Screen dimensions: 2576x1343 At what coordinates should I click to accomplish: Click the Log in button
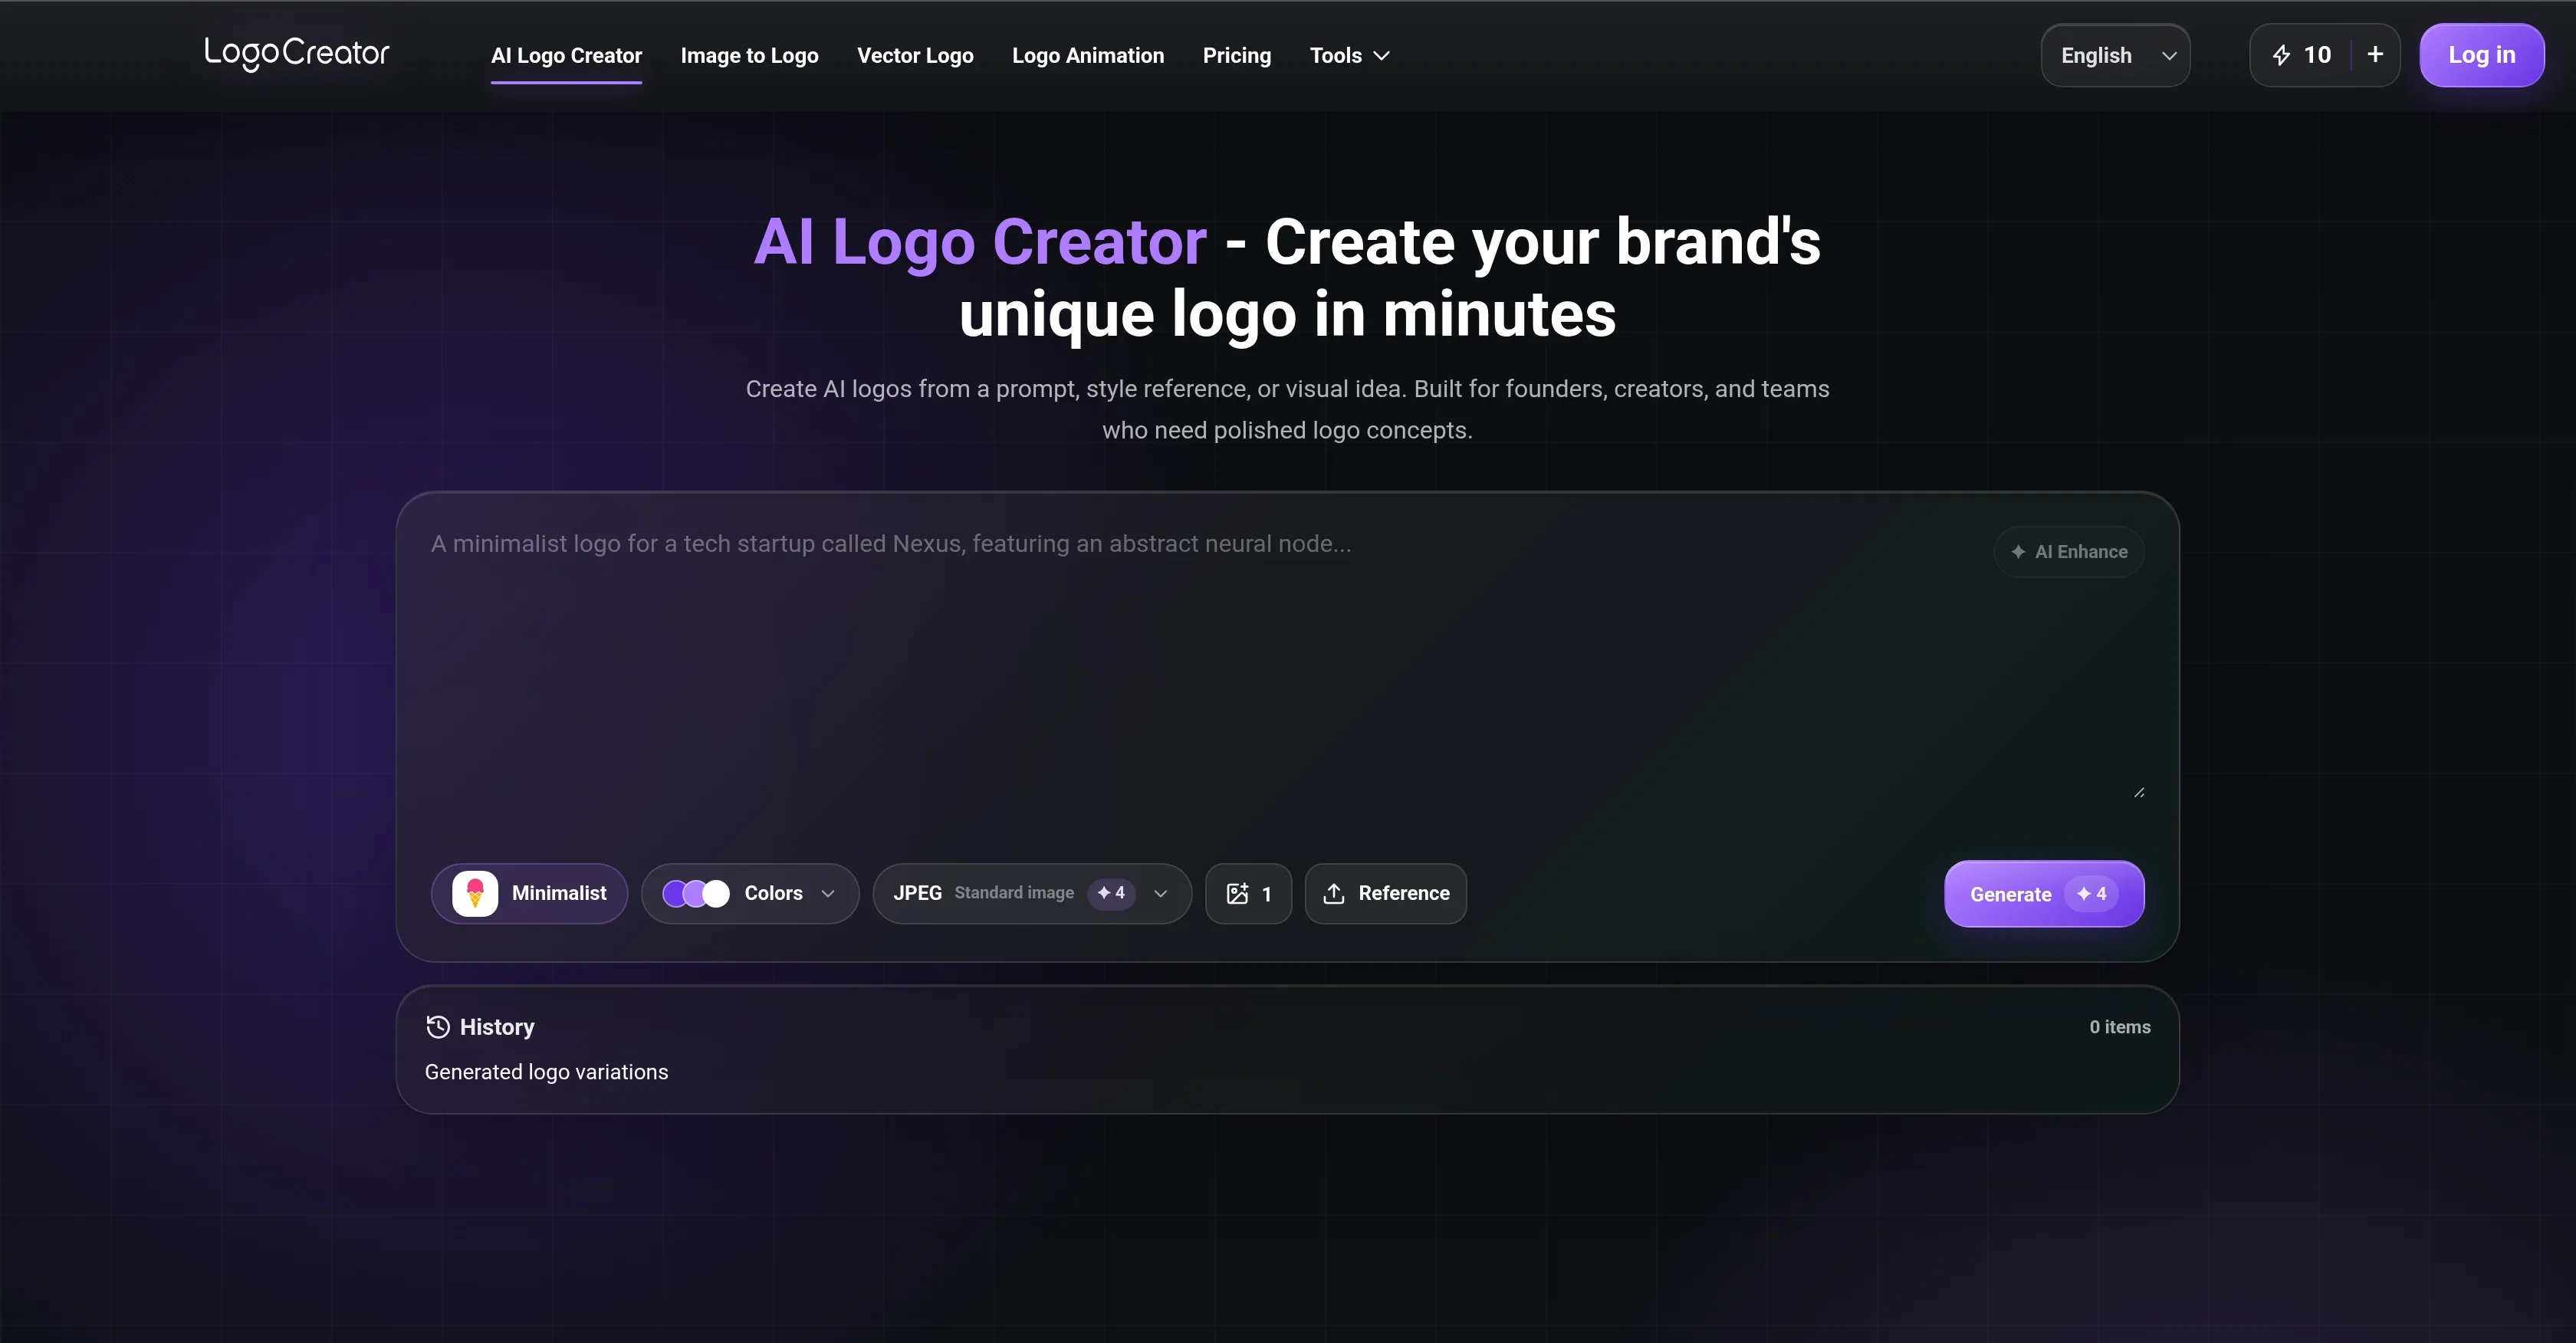pyautogui.click(x=2482, y=55)
